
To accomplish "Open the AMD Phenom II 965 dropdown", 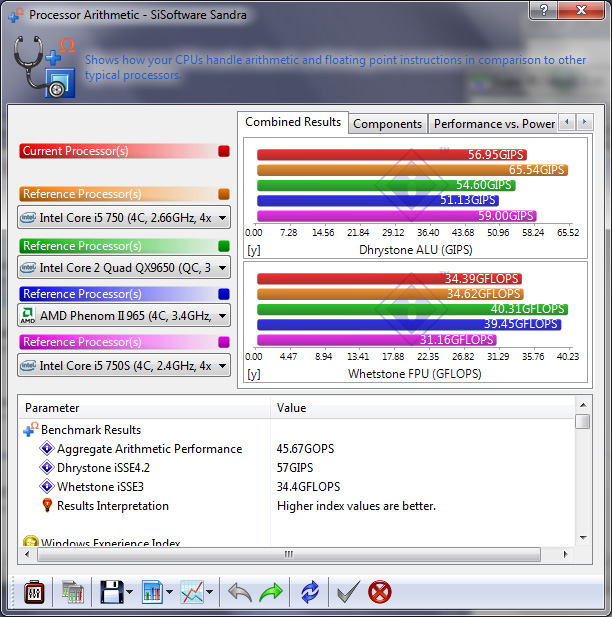I will pyautogui.click(x=124, y=316).
